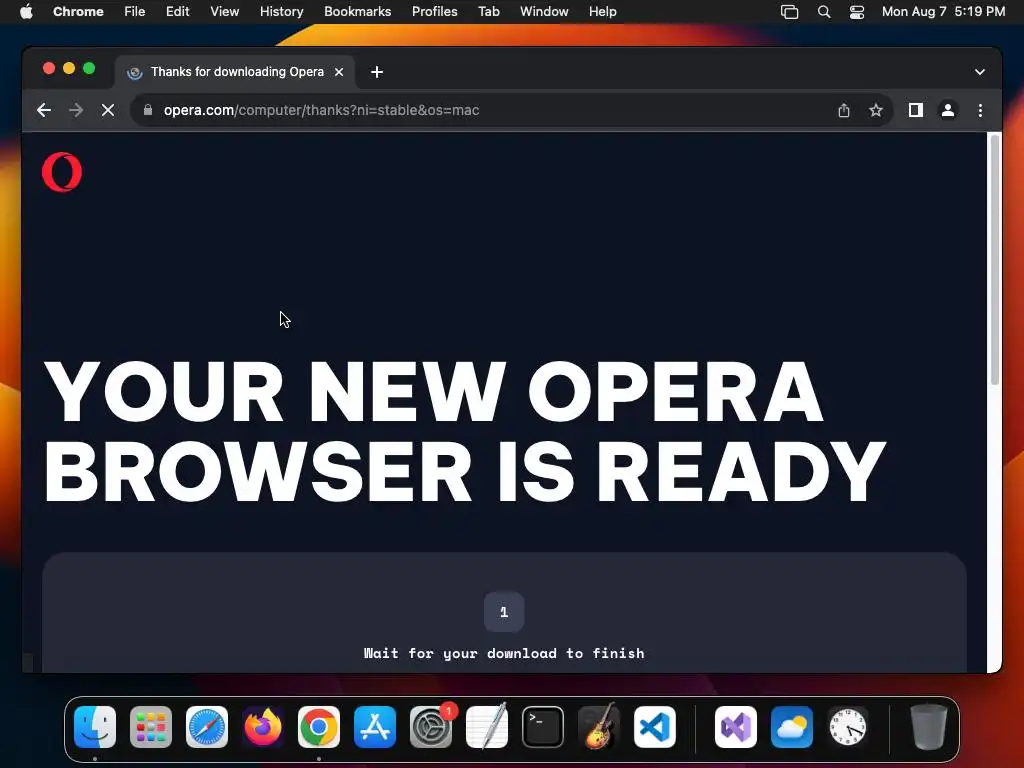Screen dimensions: 1024x768
Task: Open Control Center in menu bar
Action: coord(857,12)
